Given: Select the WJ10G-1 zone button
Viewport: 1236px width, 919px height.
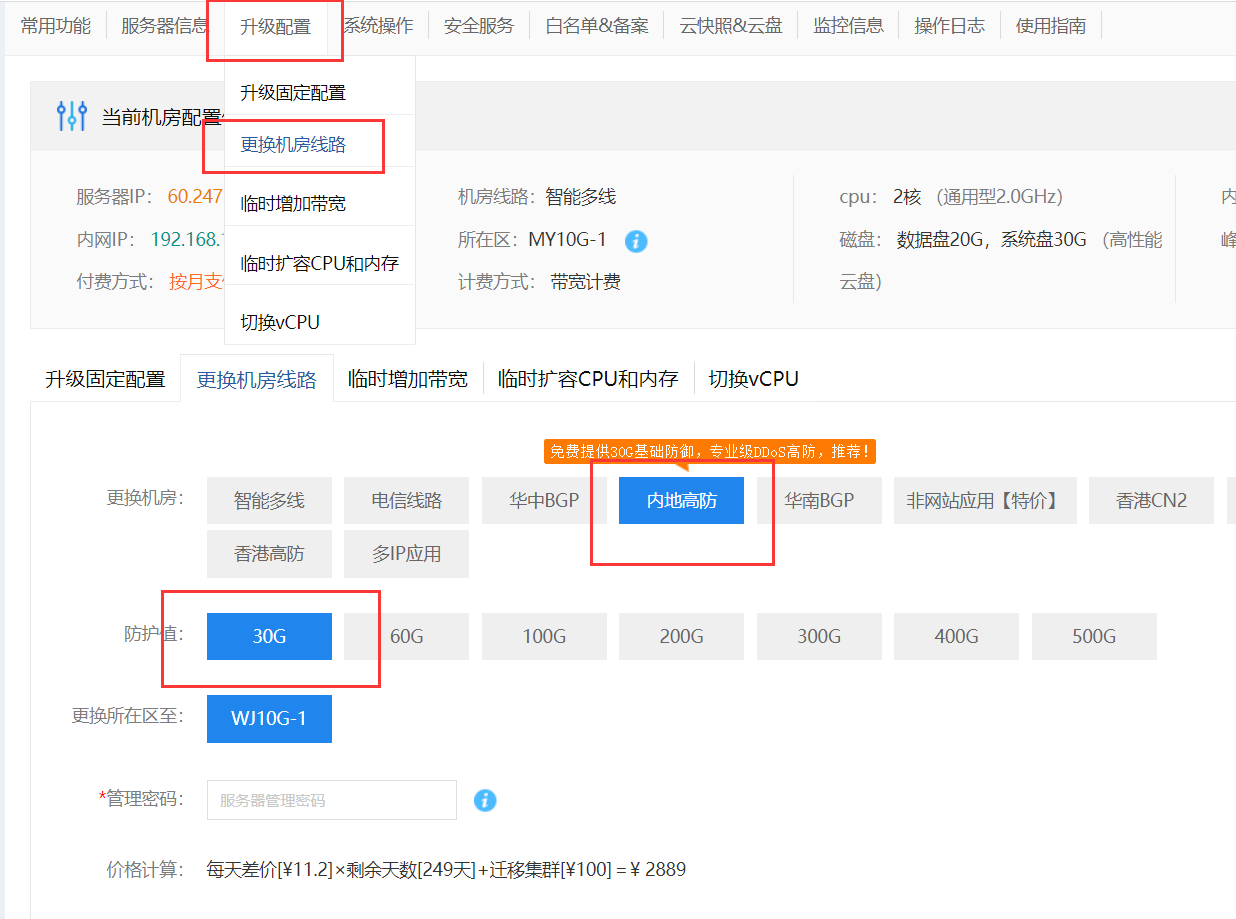Looking at the screenshot, I should 269,719.
